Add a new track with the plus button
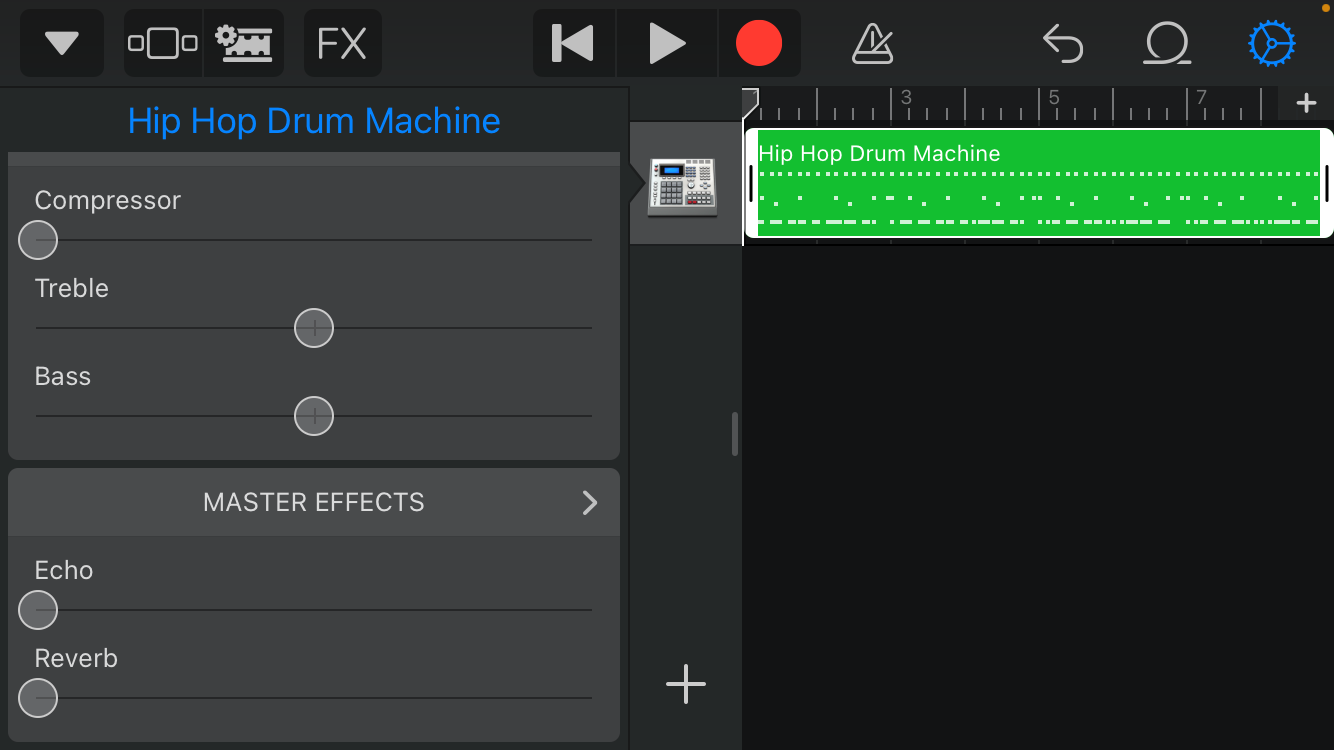The image size is (1334, 750). click(685, 685)
